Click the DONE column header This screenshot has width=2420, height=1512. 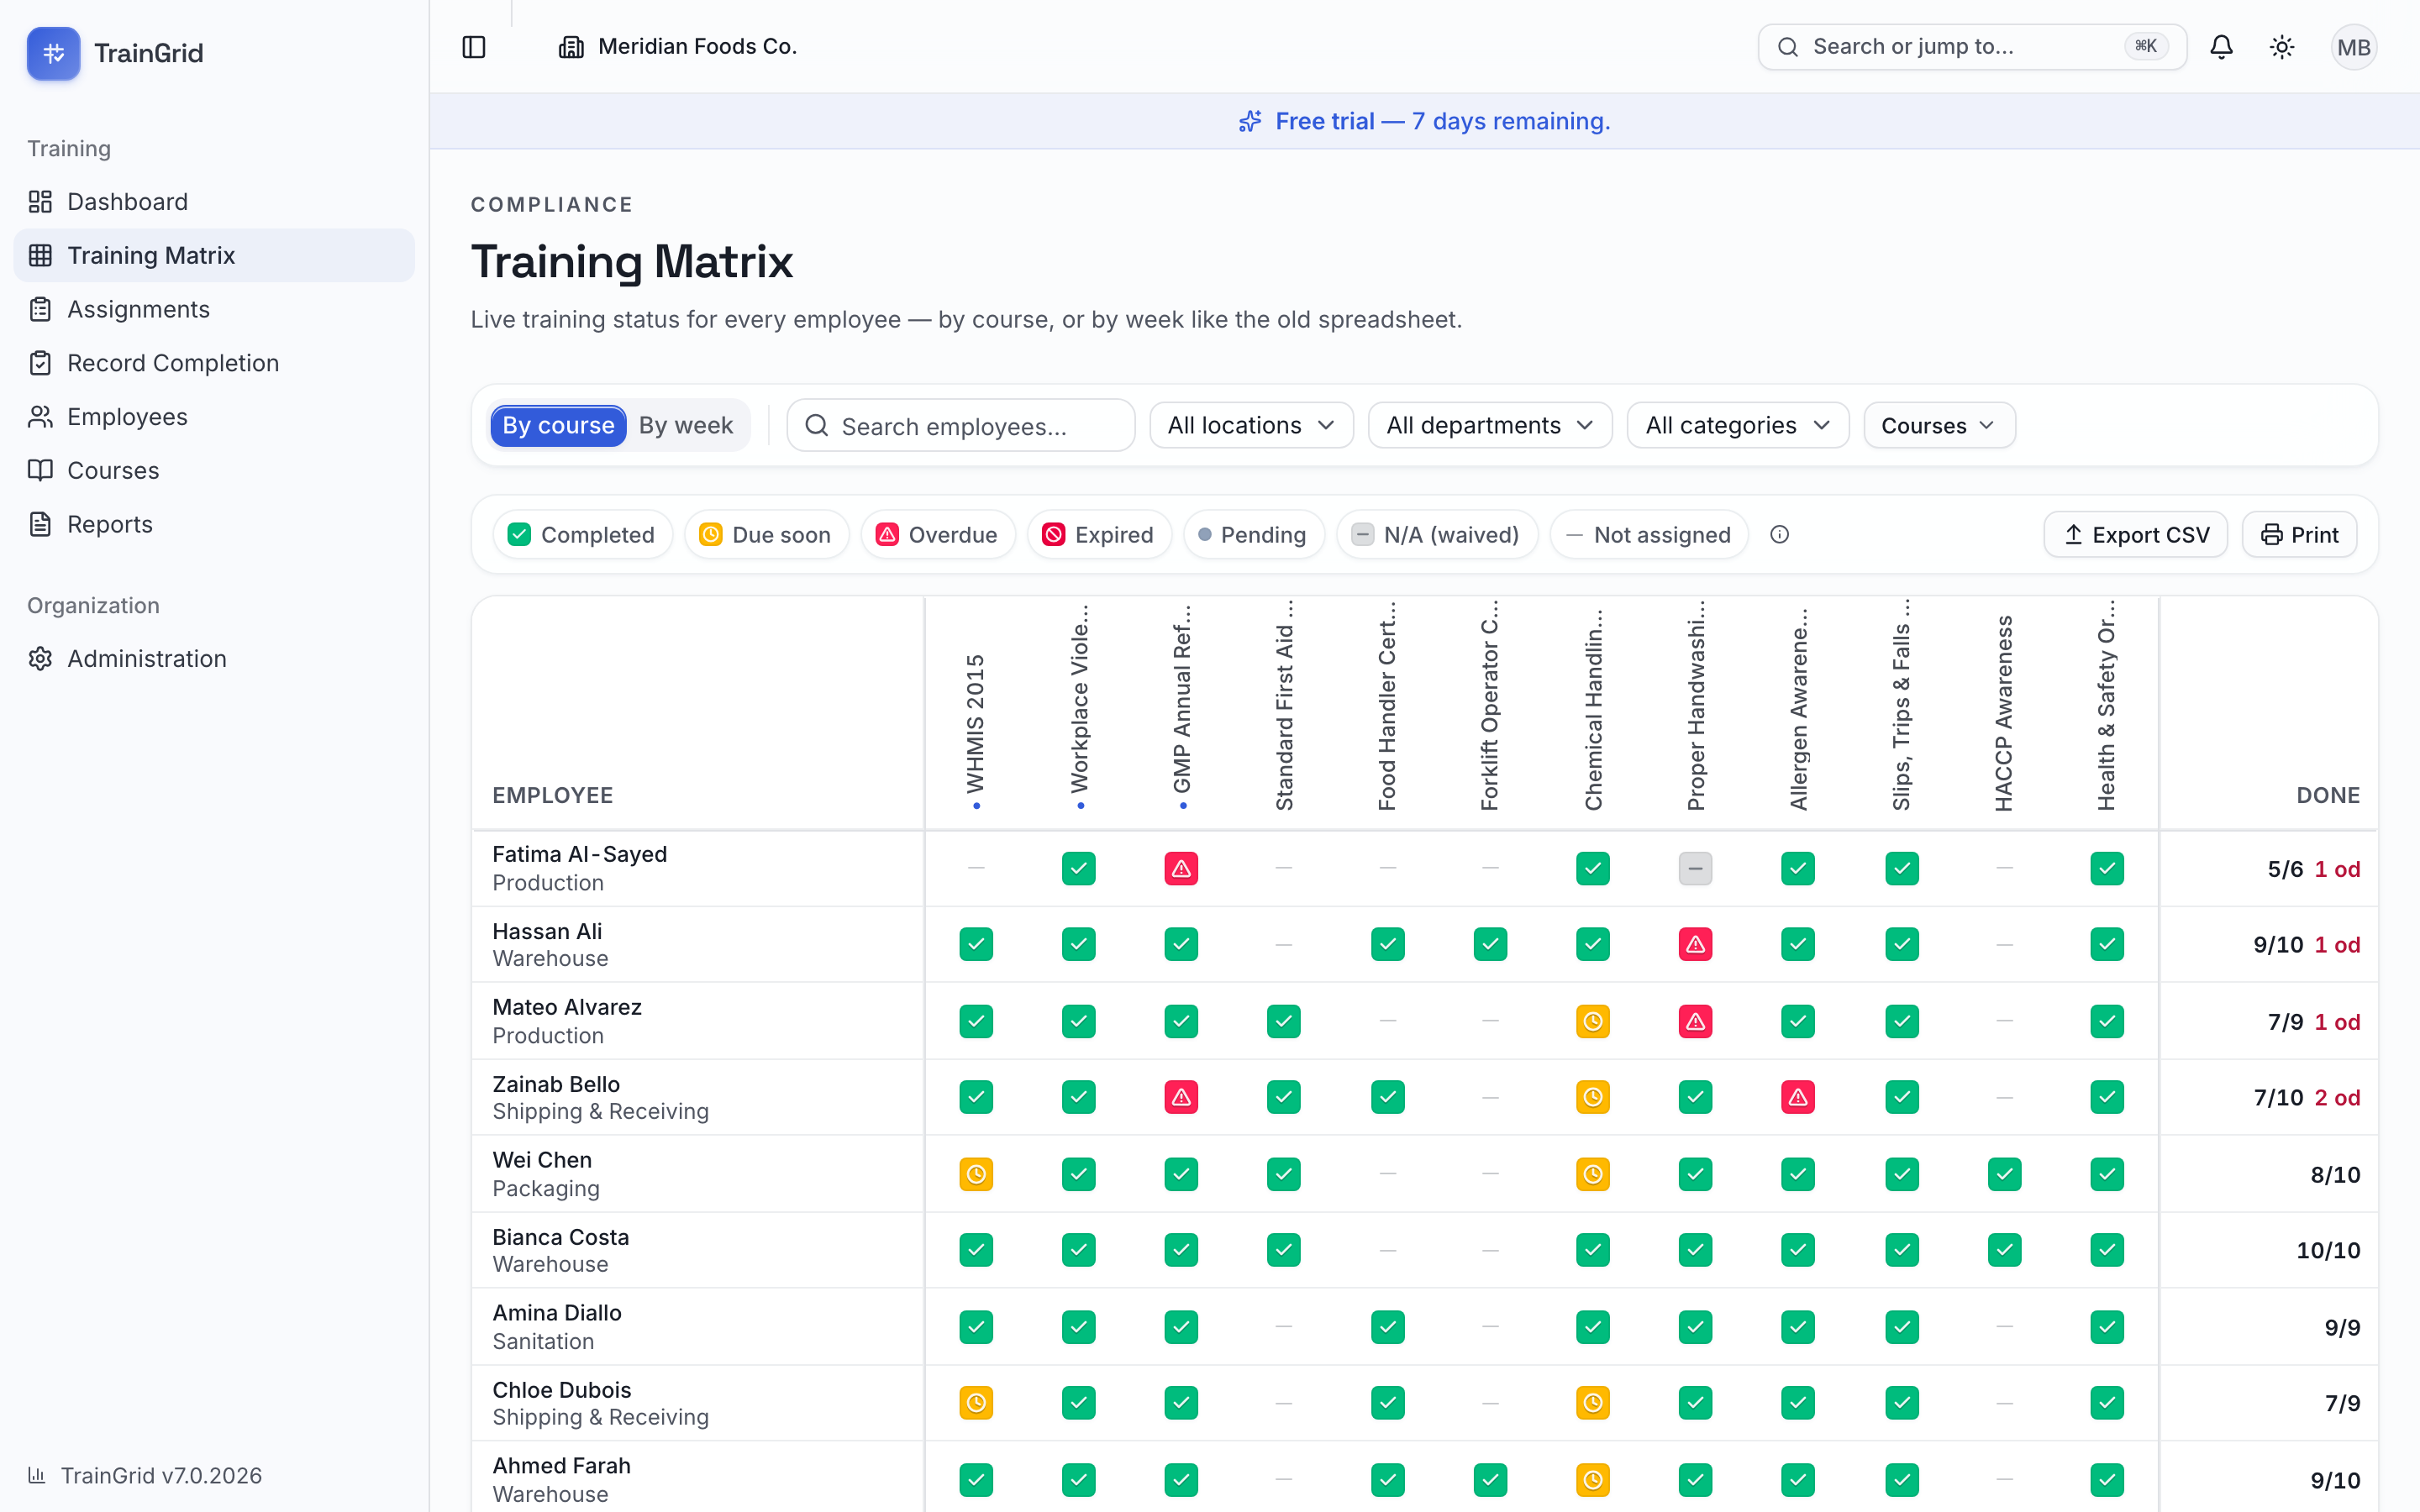(x=2328, y=795)
